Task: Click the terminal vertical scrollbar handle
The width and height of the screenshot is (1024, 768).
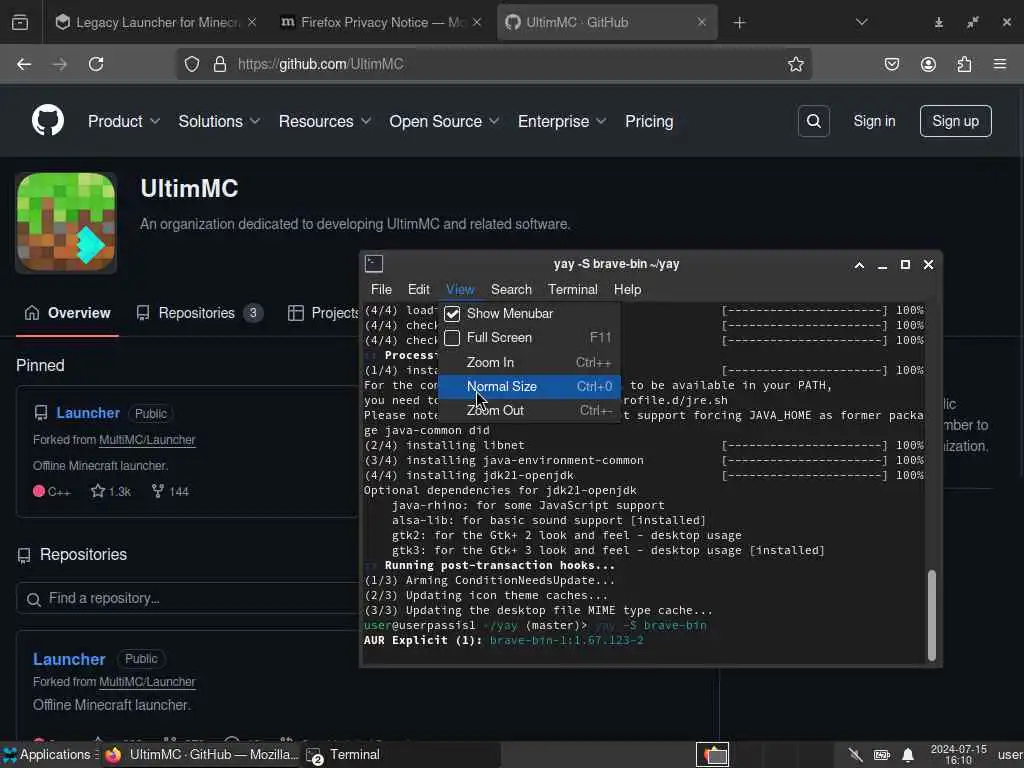Action: tap(932, 615)
